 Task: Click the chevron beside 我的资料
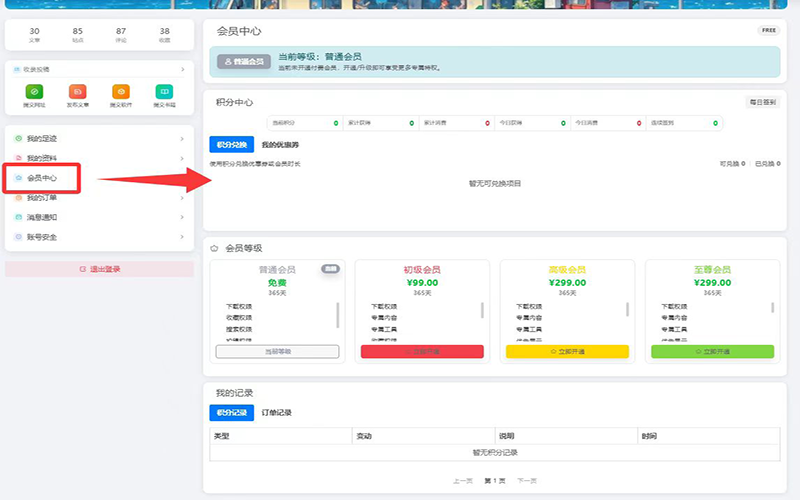click(x=181, y=158)
